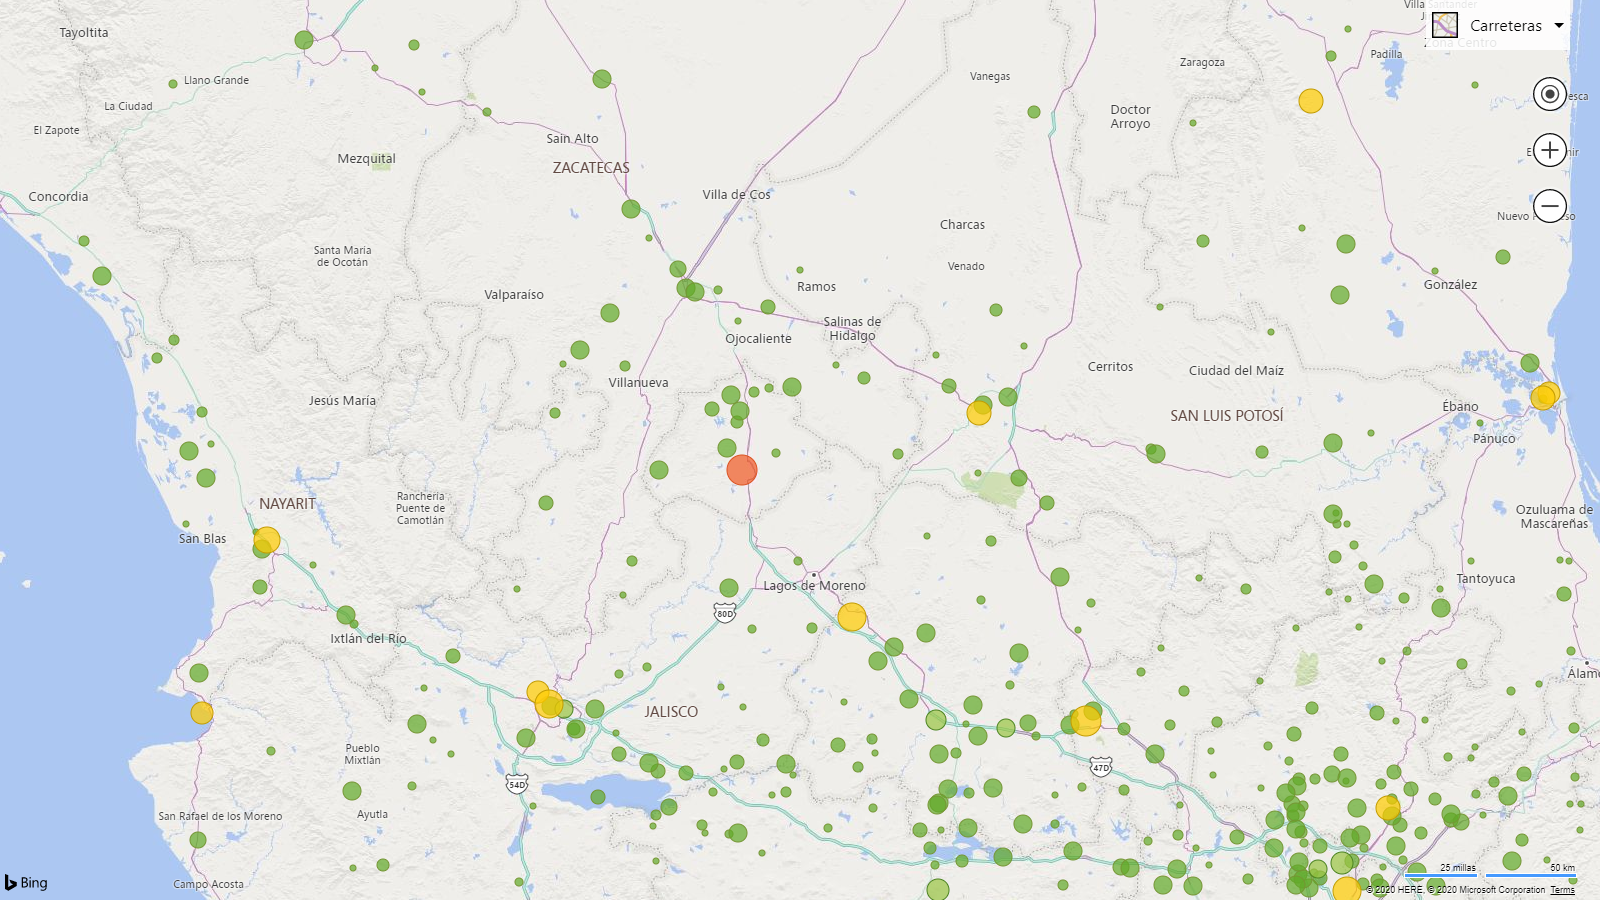1600x900 pixels.
Task: Click the 80D highway shield
Action: 725,613
